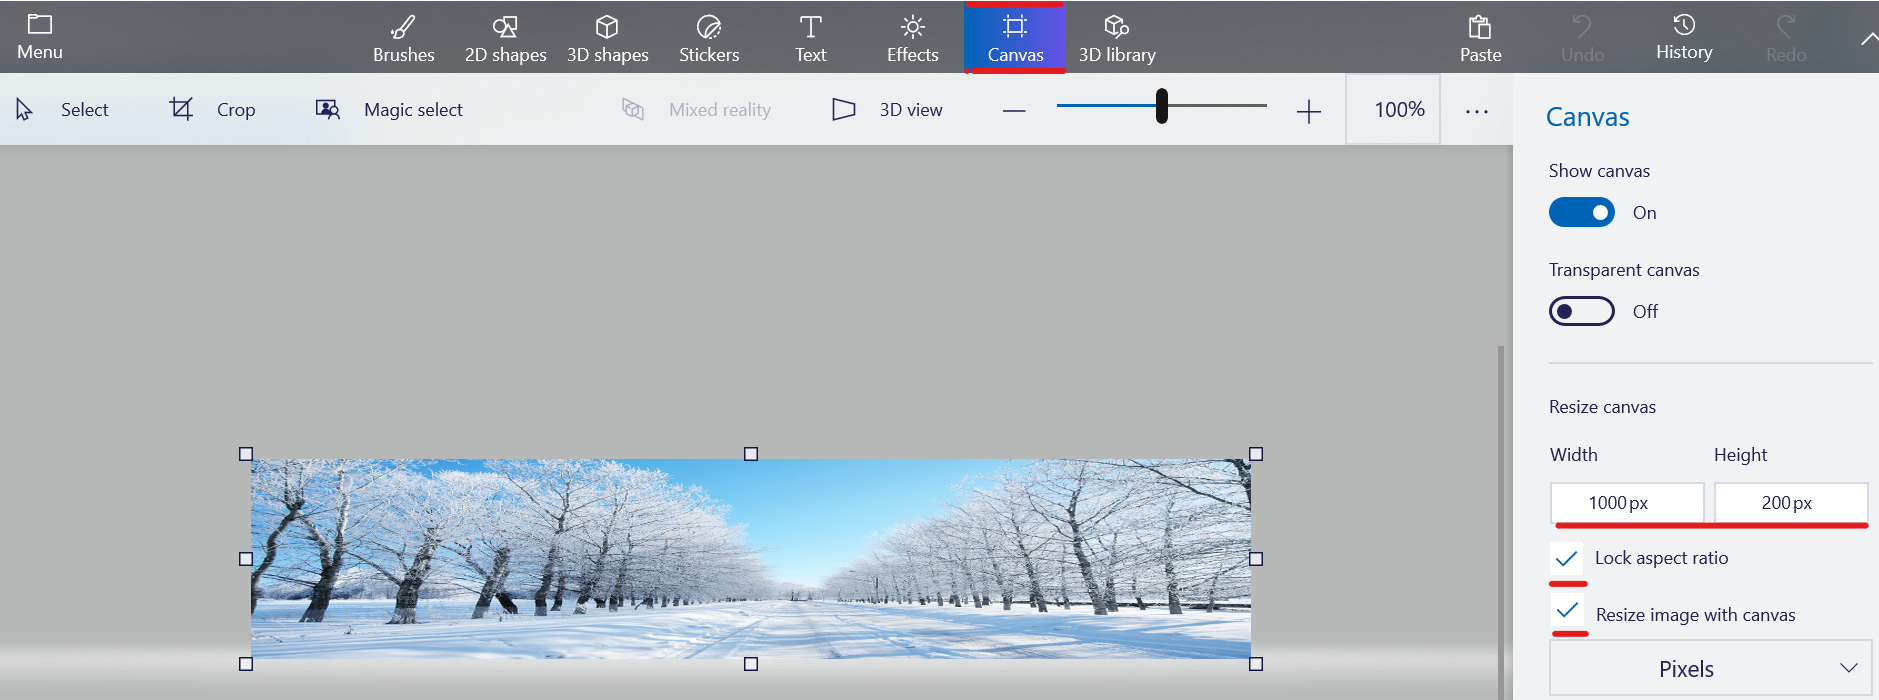The width and height of the screenshot is (1879, 700).
Task: Click the canvas Width input field
Action: (1626, 502)
